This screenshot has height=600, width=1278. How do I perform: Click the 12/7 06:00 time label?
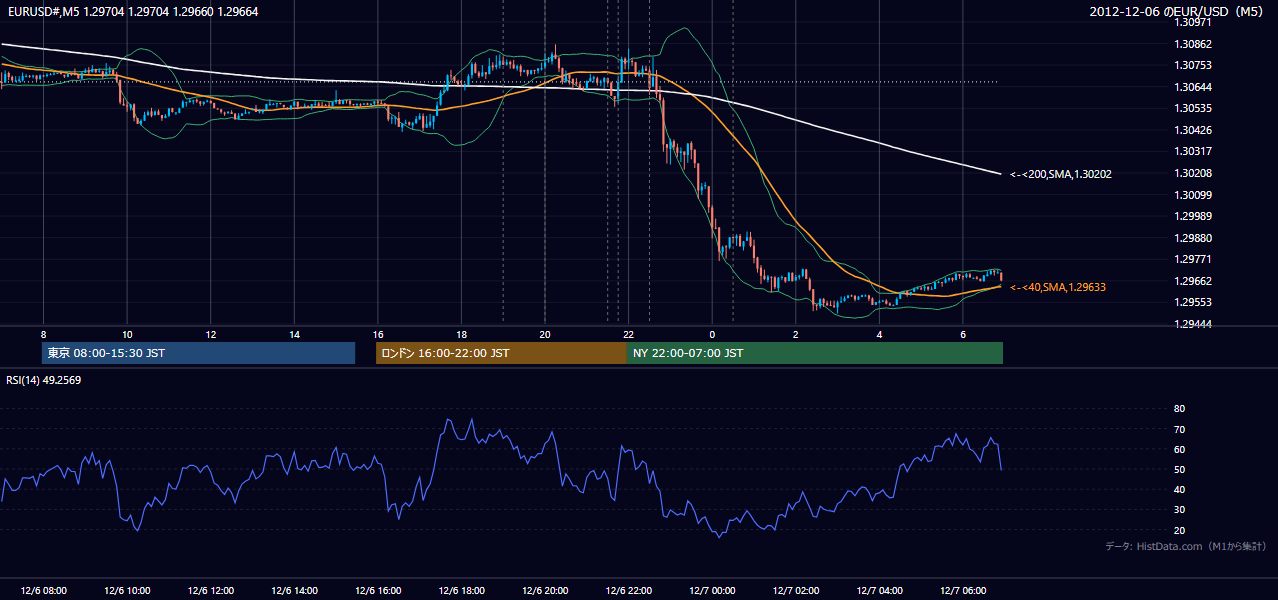click(x=962, y=591)
